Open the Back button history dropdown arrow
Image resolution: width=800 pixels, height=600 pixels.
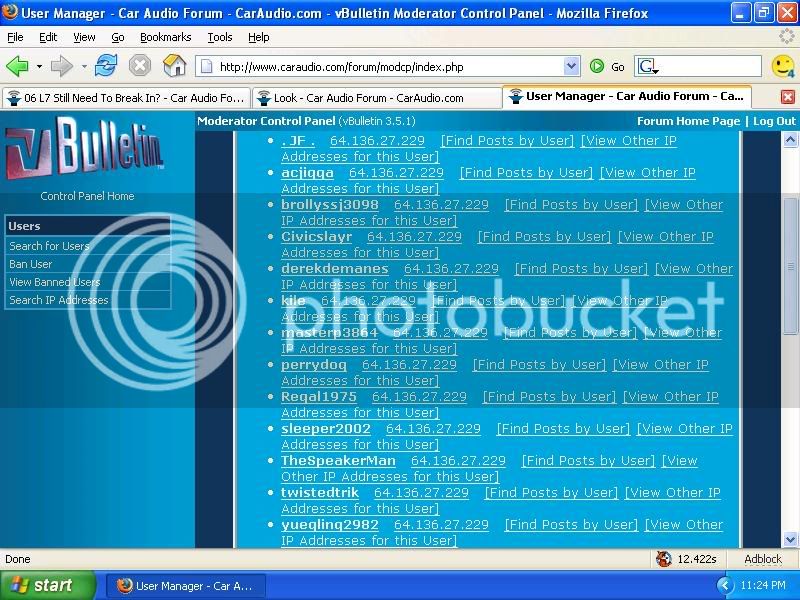39,67
